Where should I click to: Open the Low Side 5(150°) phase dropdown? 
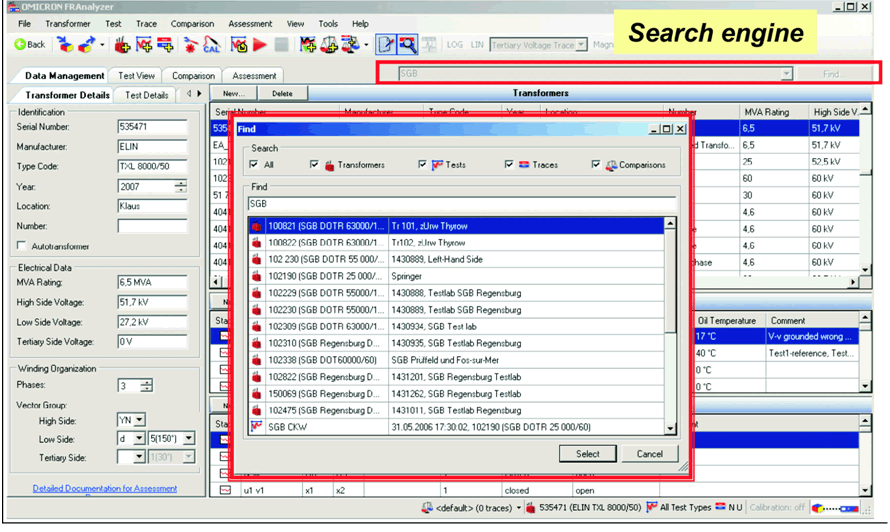click(189, 439)
